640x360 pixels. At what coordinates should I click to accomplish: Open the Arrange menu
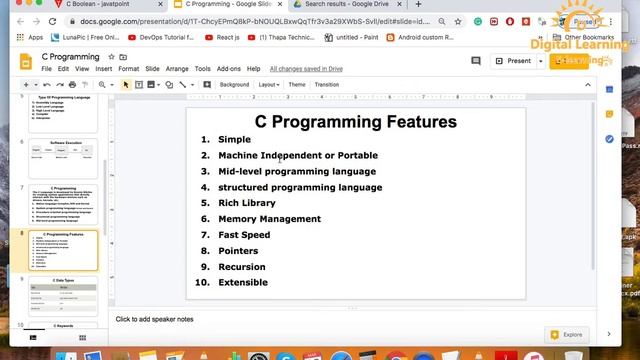(x=177, y=69)
